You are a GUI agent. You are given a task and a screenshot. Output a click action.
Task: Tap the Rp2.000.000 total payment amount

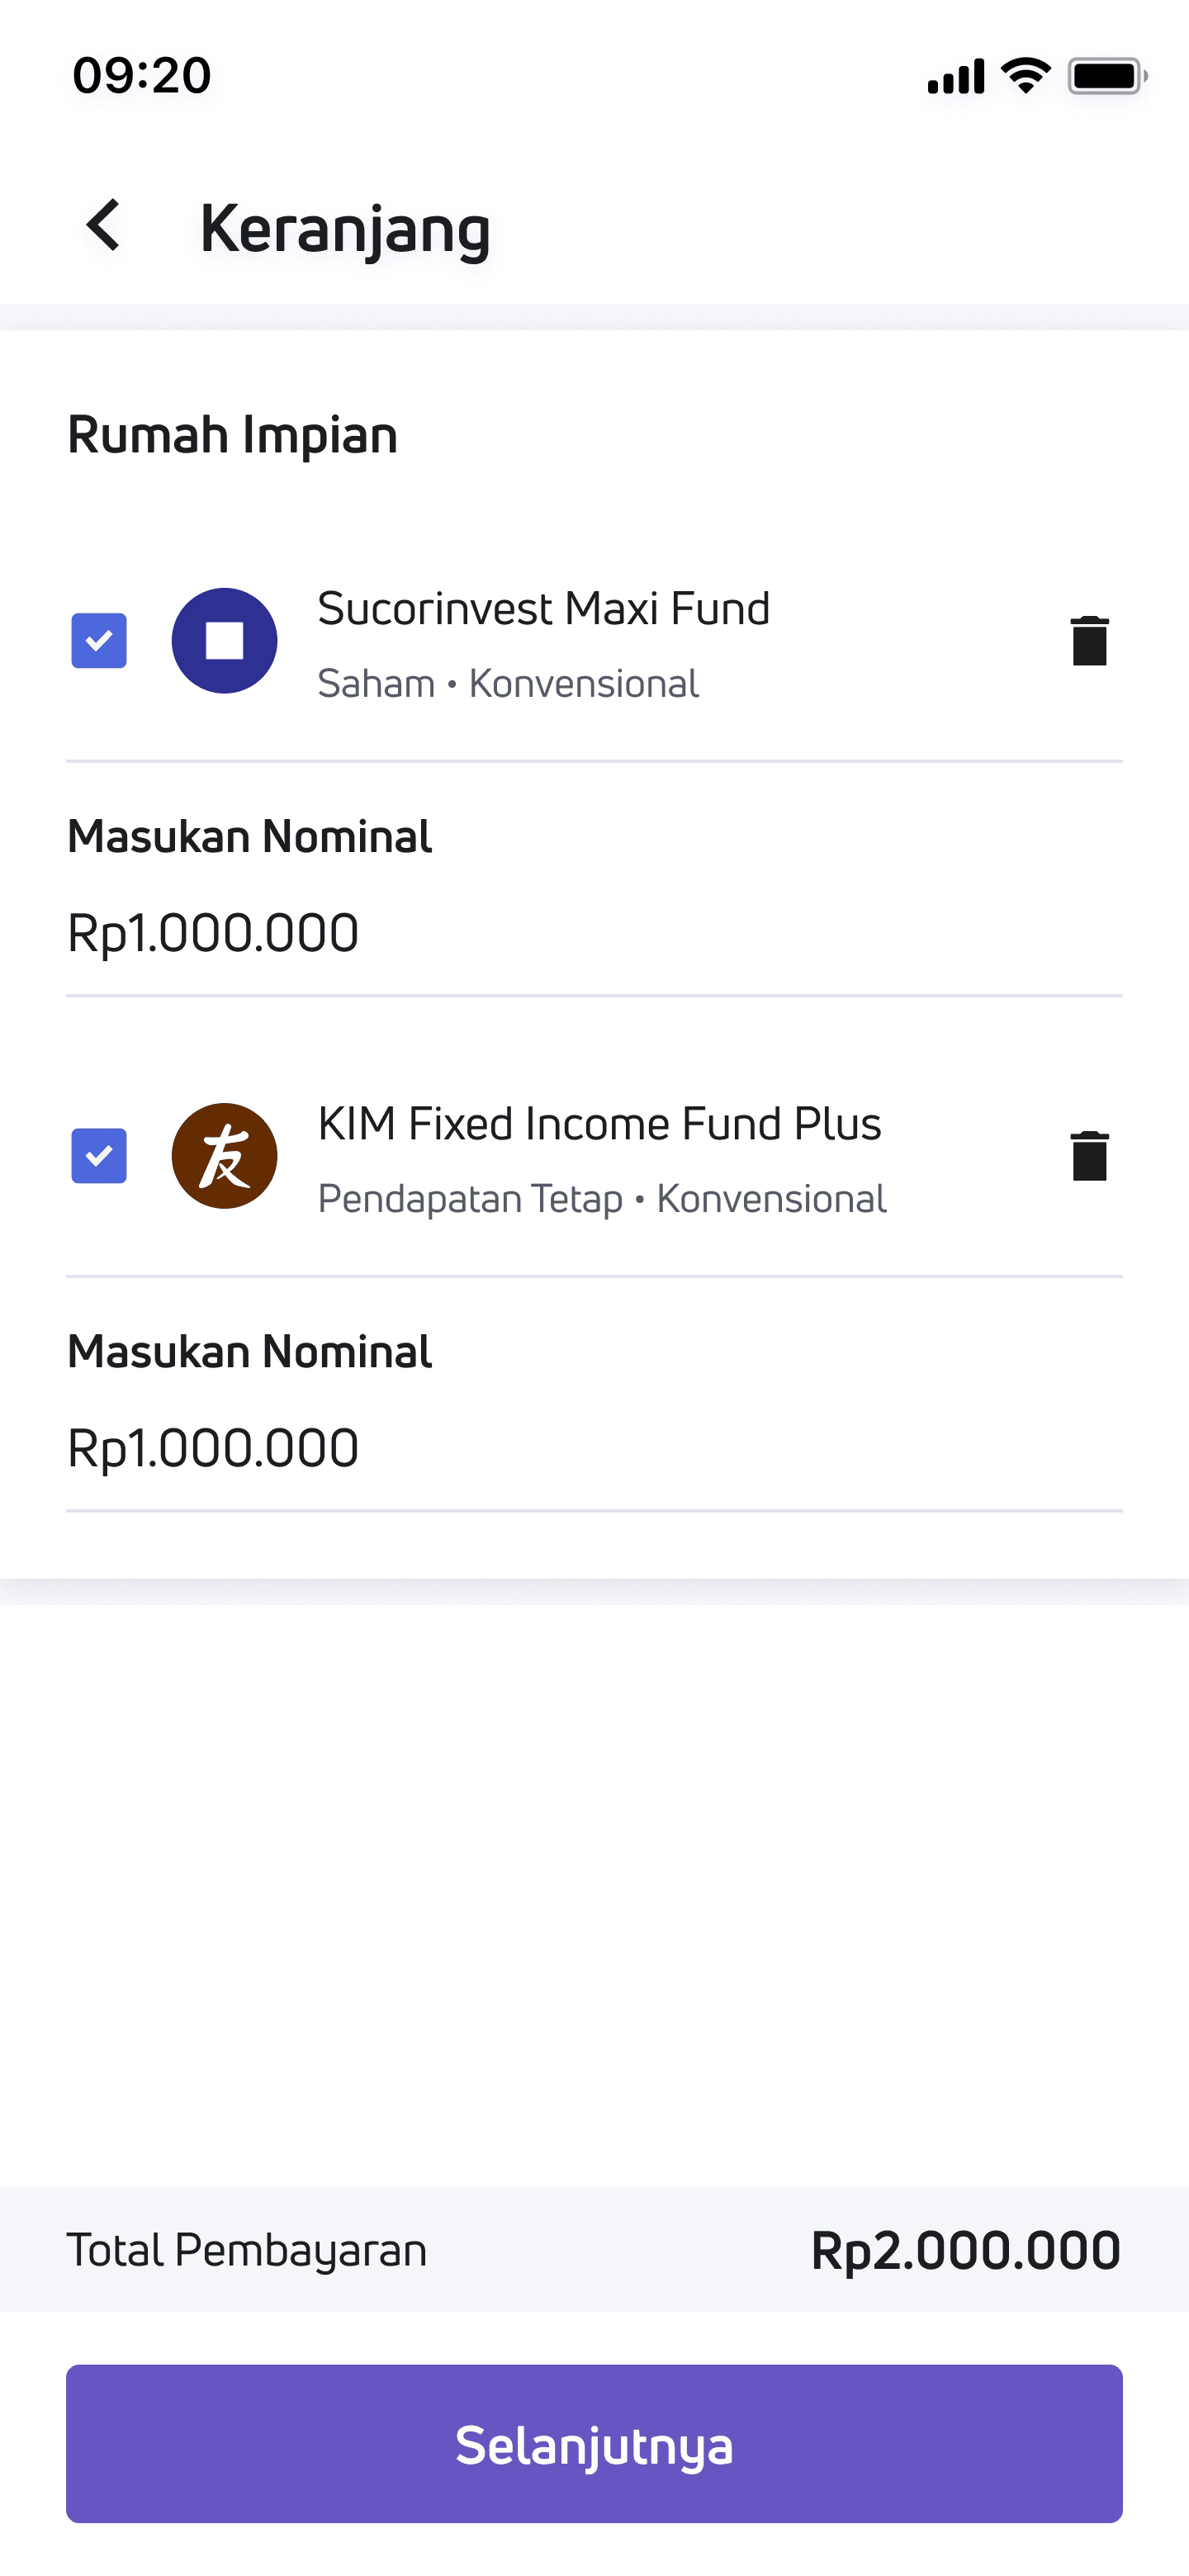[965, 2251]
